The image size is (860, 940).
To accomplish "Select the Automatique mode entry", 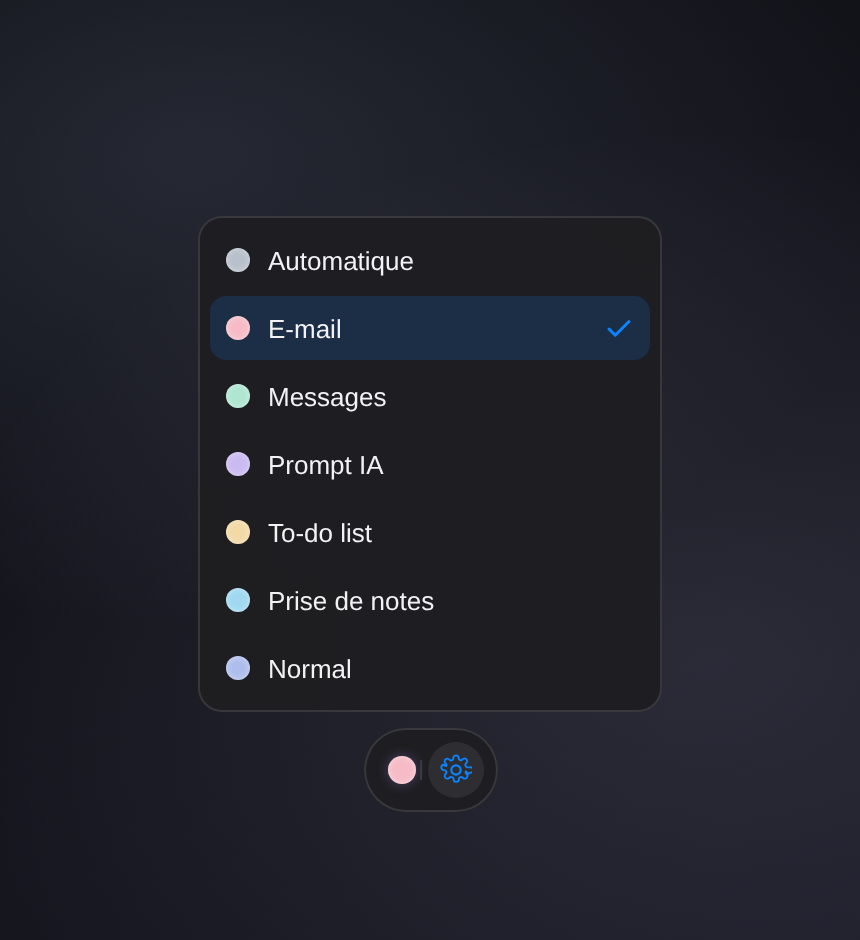I will 430,261.
